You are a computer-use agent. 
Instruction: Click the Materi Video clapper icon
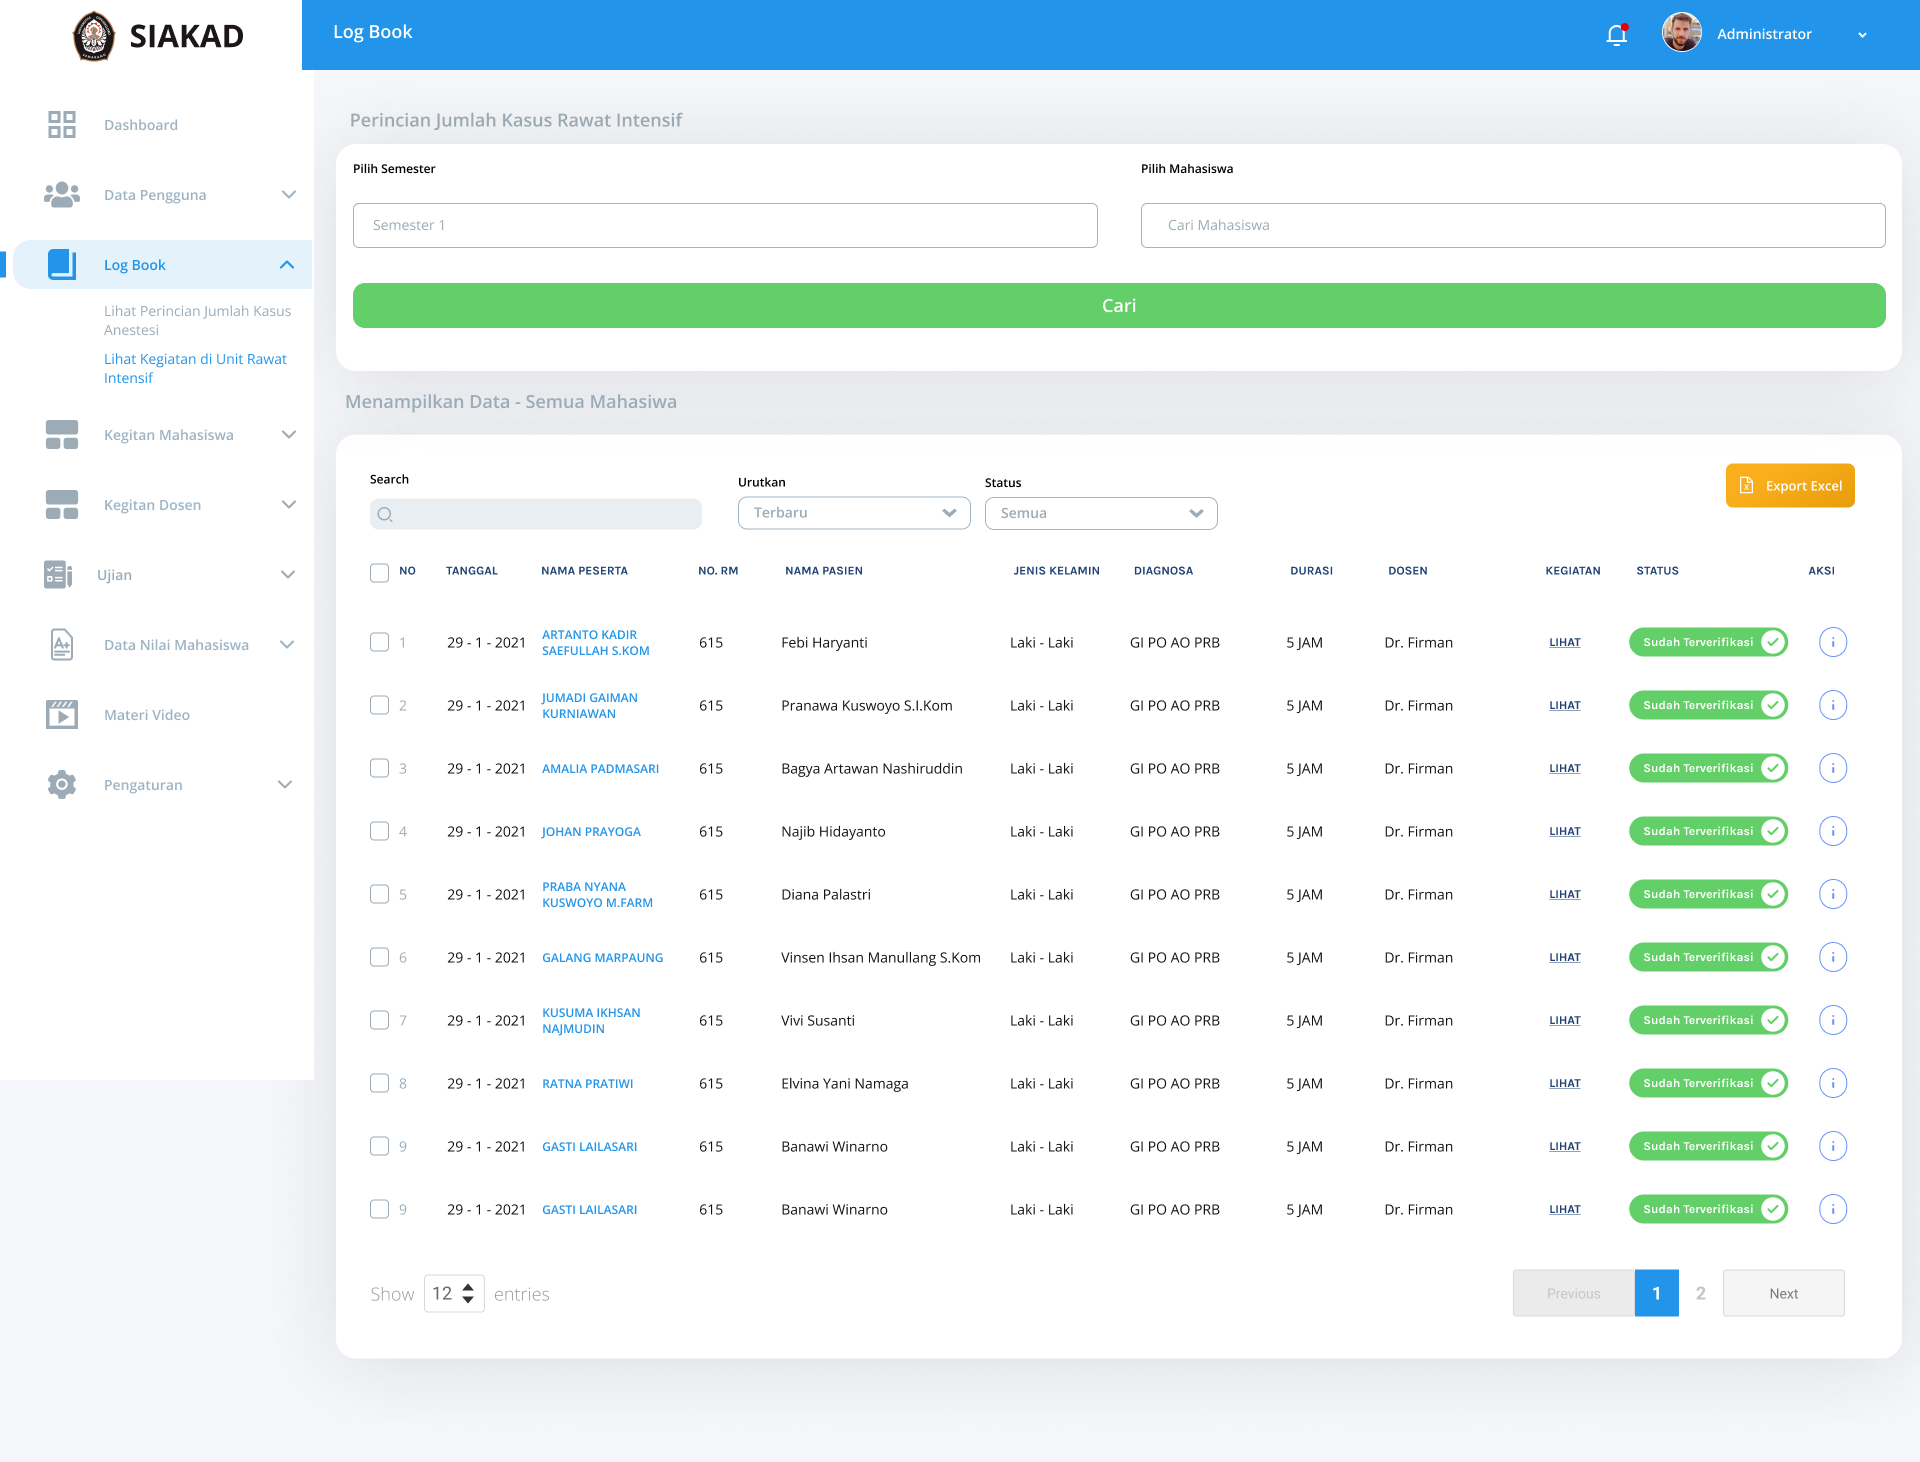pos(62,715)
